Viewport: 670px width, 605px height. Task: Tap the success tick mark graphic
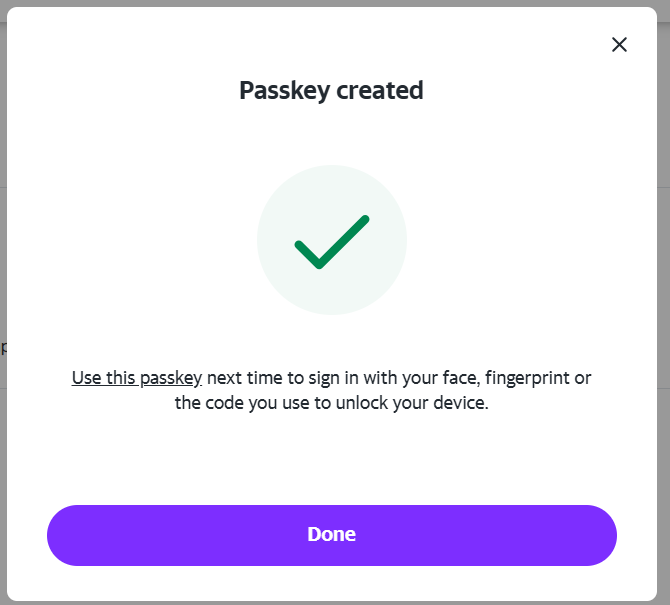tap(332, 242)
